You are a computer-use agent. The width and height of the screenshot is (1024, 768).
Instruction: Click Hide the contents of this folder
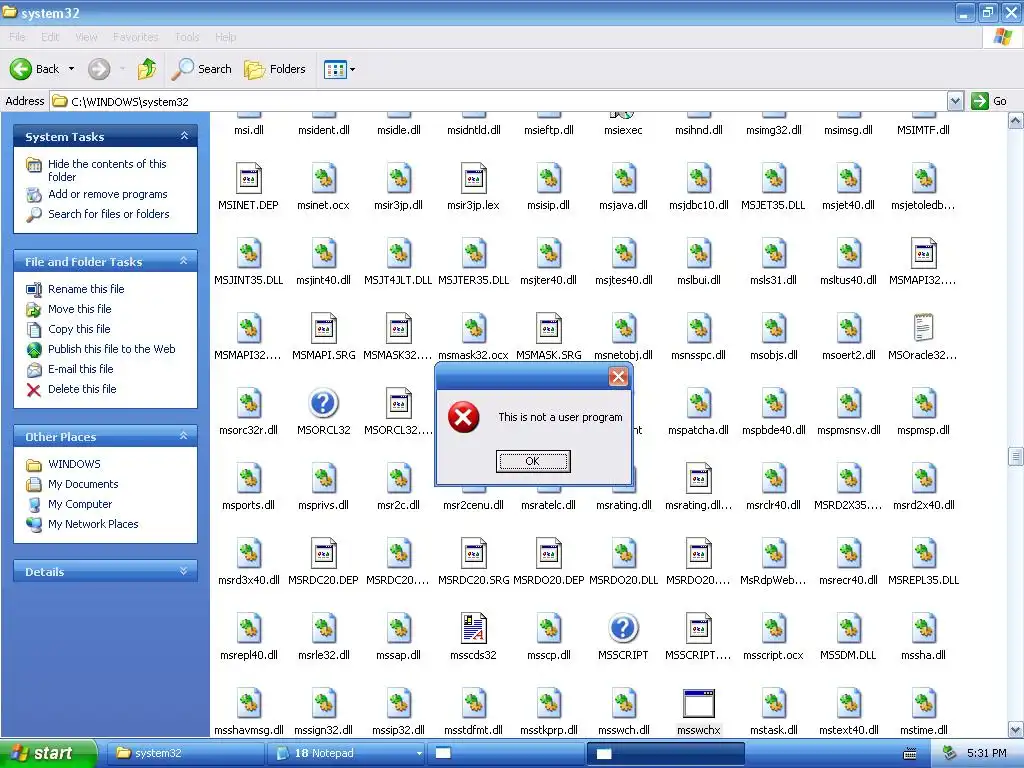[x=107, y=170]
